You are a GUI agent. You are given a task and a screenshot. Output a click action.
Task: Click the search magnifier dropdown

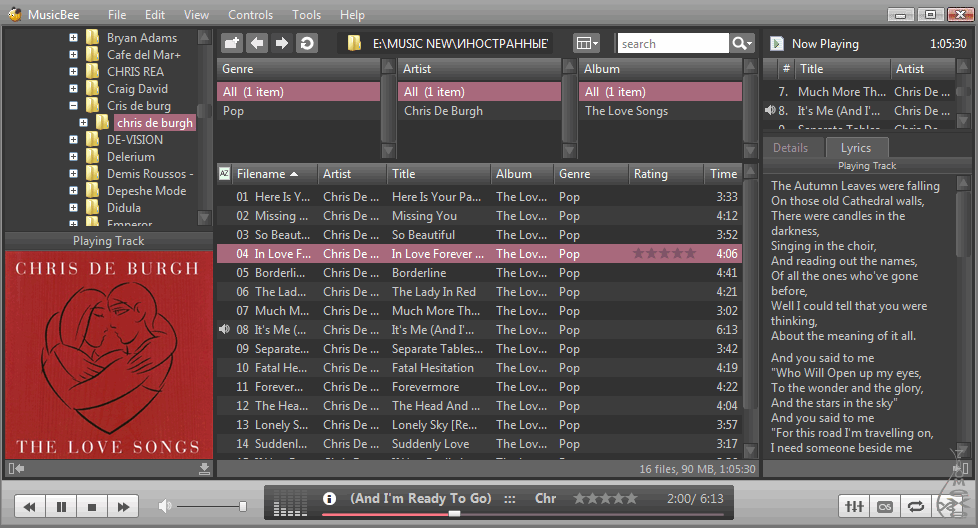click(742, 43)
